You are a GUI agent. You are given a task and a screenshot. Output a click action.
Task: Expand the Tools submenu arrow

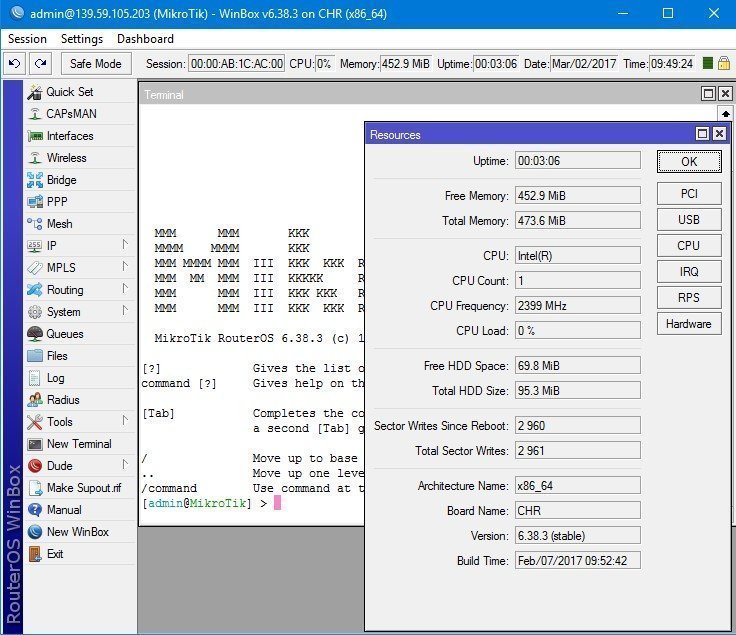click(x=125, y=421)
